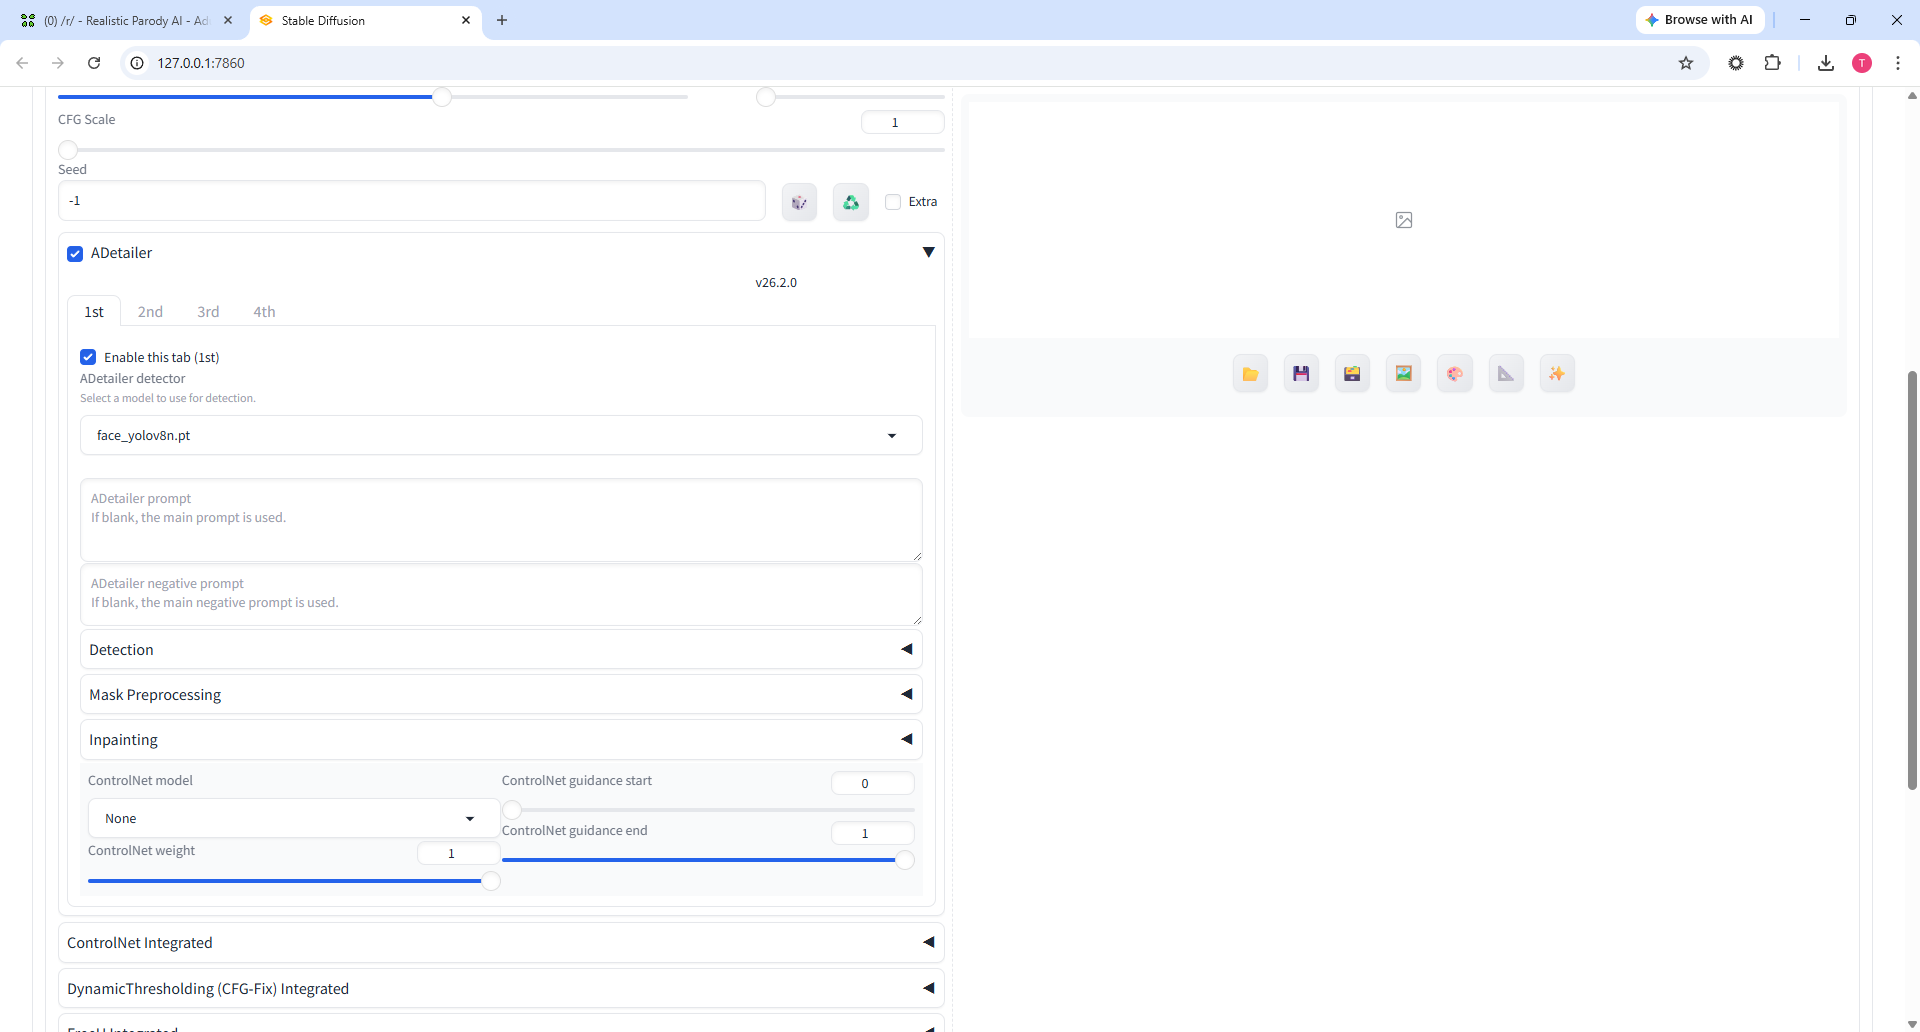Select the Stable Diffusion browser tab
The height and width of the screenshot is (1032, 1920).
coord(364,20)
